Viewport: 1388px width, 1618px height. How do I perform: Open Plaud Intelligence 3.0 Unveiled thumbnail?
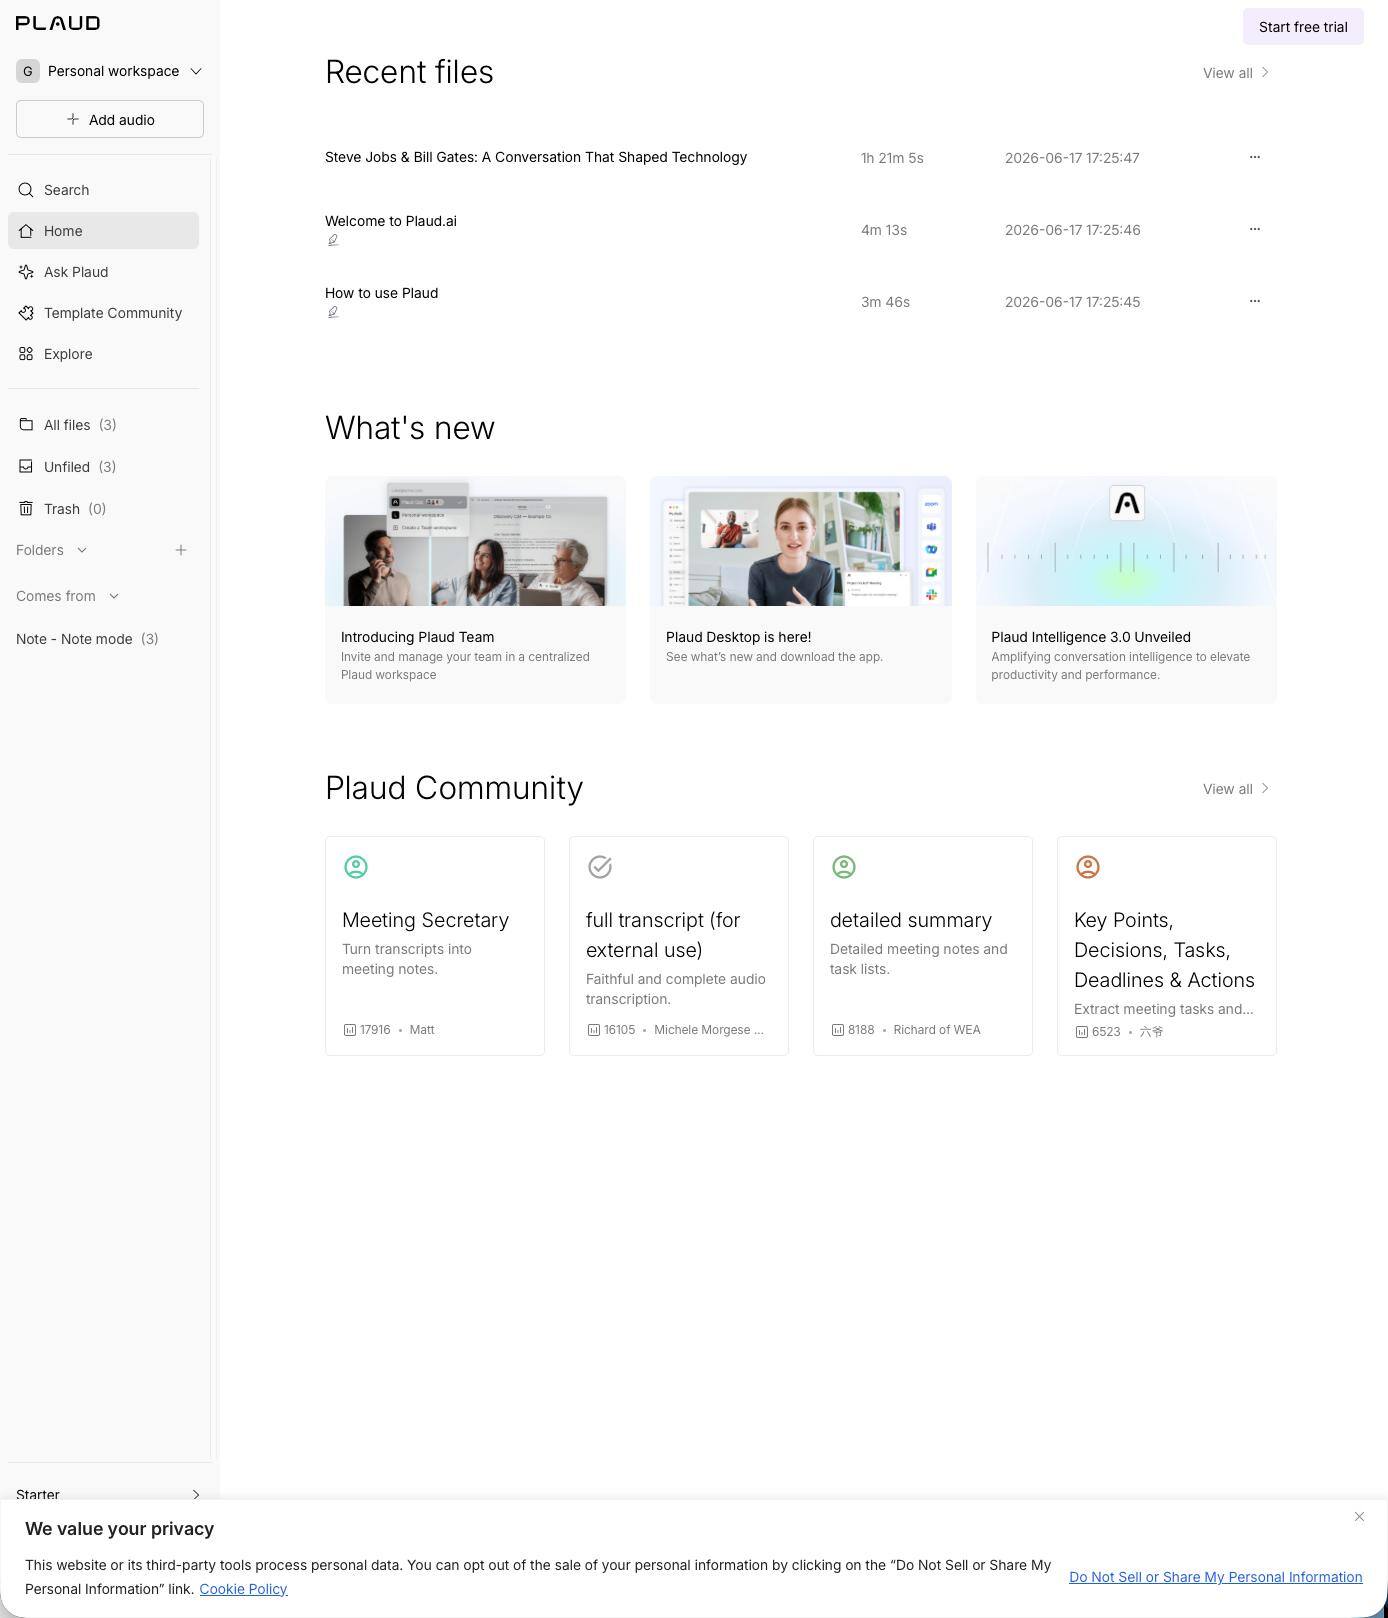[x=1126, y=541]
